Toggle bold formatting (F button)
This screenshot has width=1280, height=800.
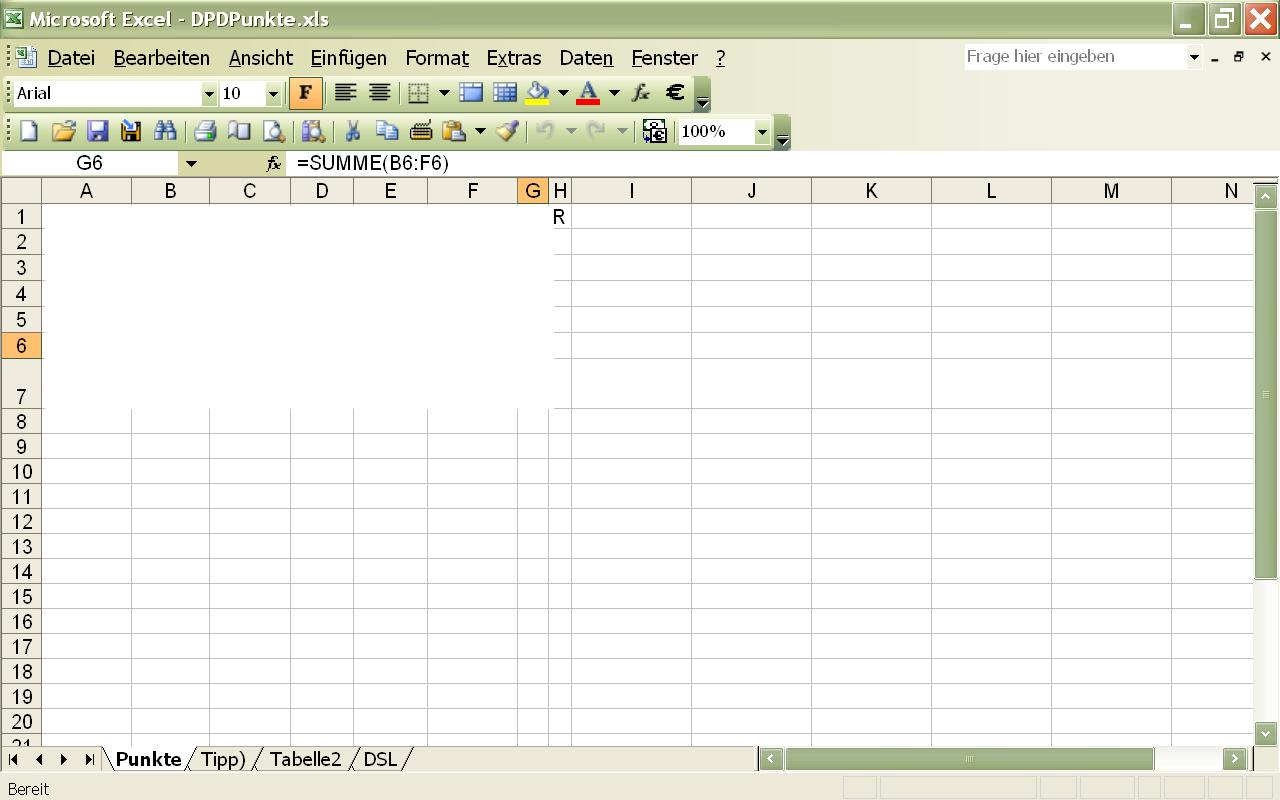tap(305, 93)
